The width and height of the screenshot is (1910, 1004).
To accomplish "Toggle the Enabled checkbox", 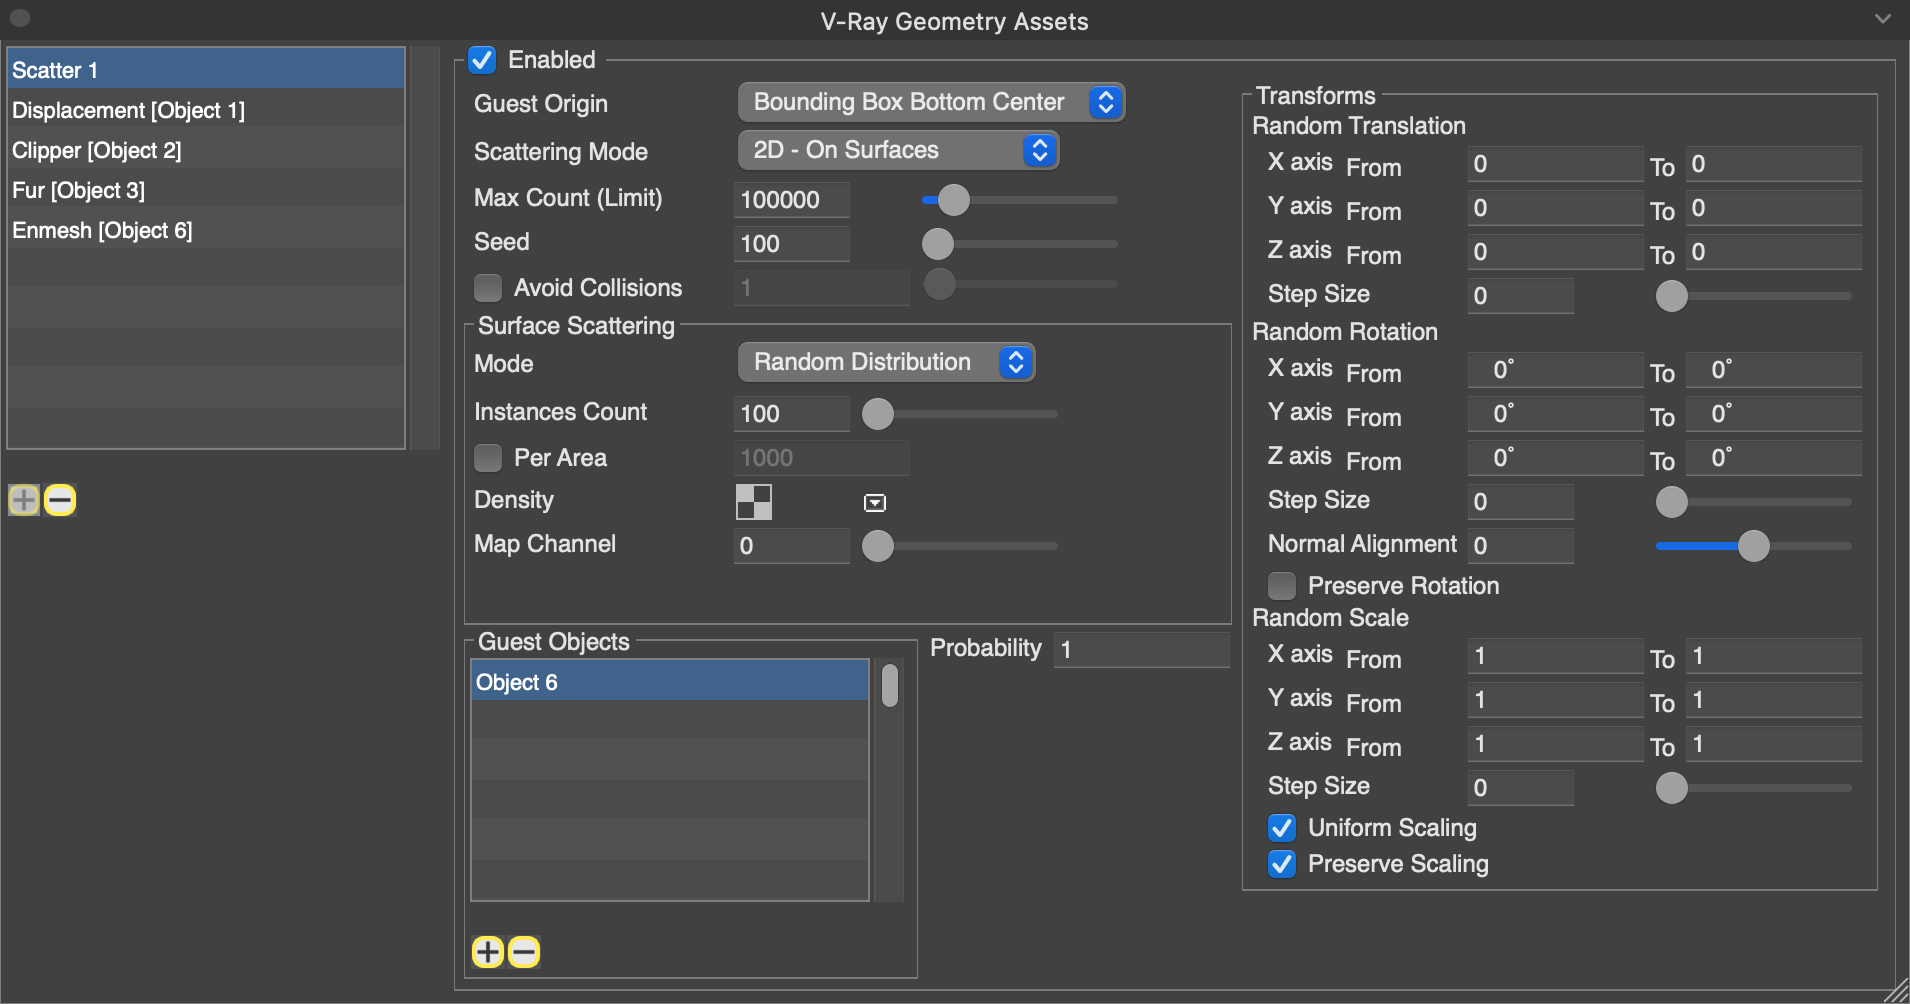I will pos(483,60).
